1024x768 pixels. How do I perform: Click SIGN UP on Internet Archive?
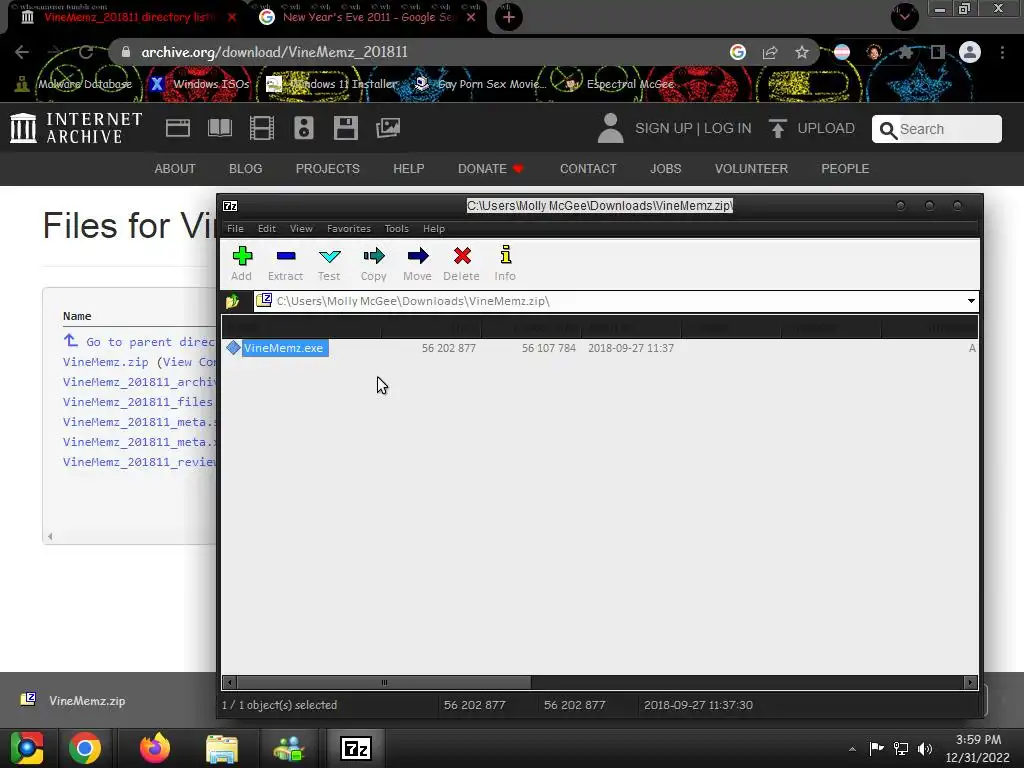(664, 129)
